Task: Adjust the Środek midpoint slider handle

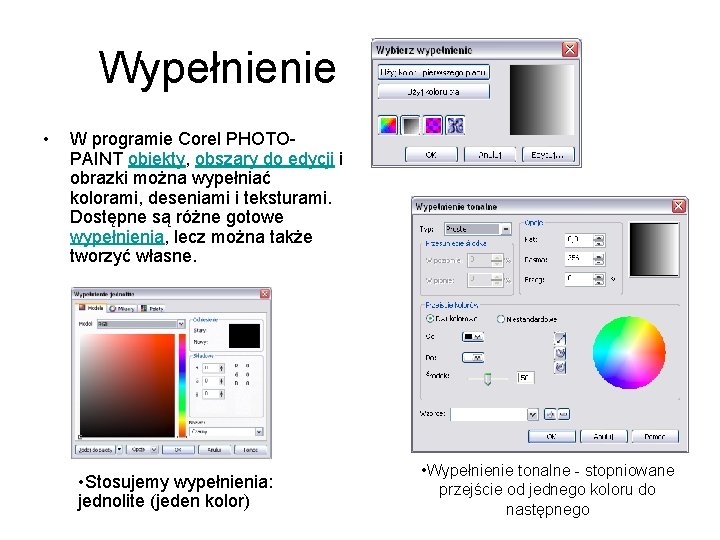Action: click(x=488, y=379)
